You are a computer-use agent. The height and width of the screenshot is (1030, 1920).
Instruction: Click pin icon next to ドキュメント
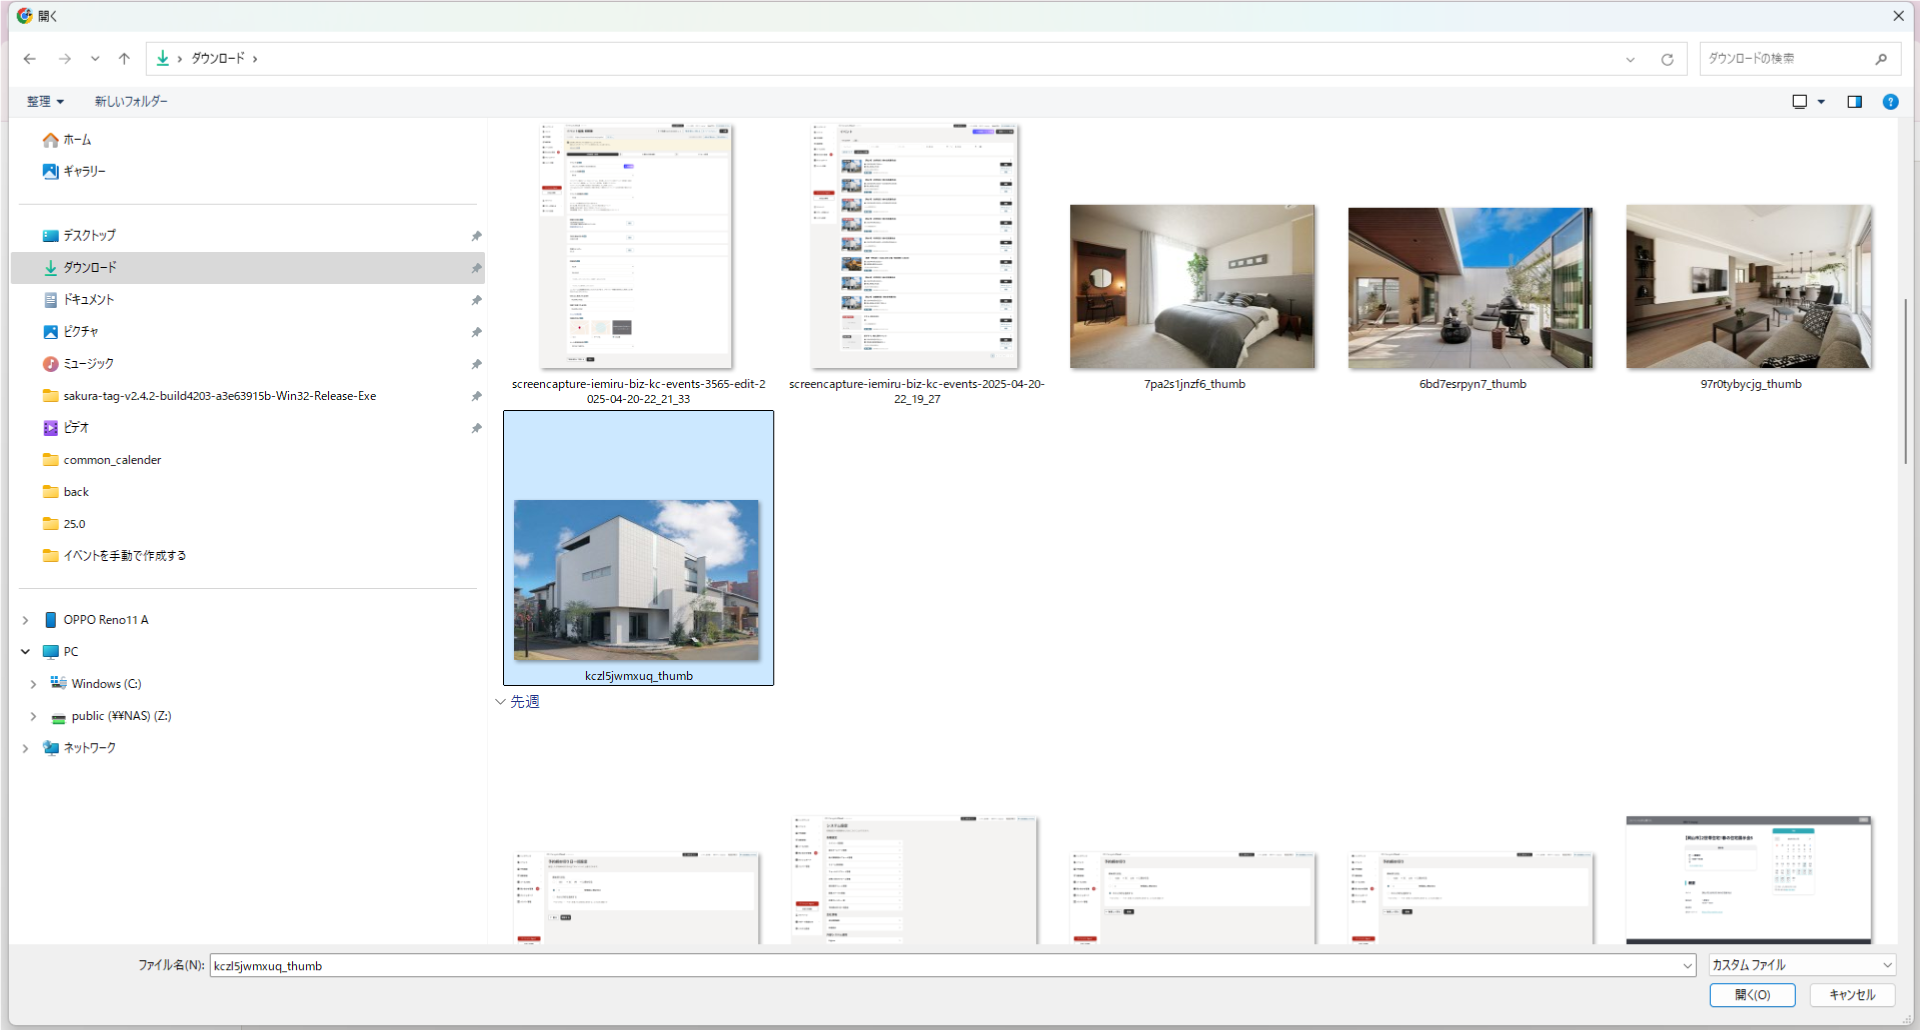(x=476, y=300)
